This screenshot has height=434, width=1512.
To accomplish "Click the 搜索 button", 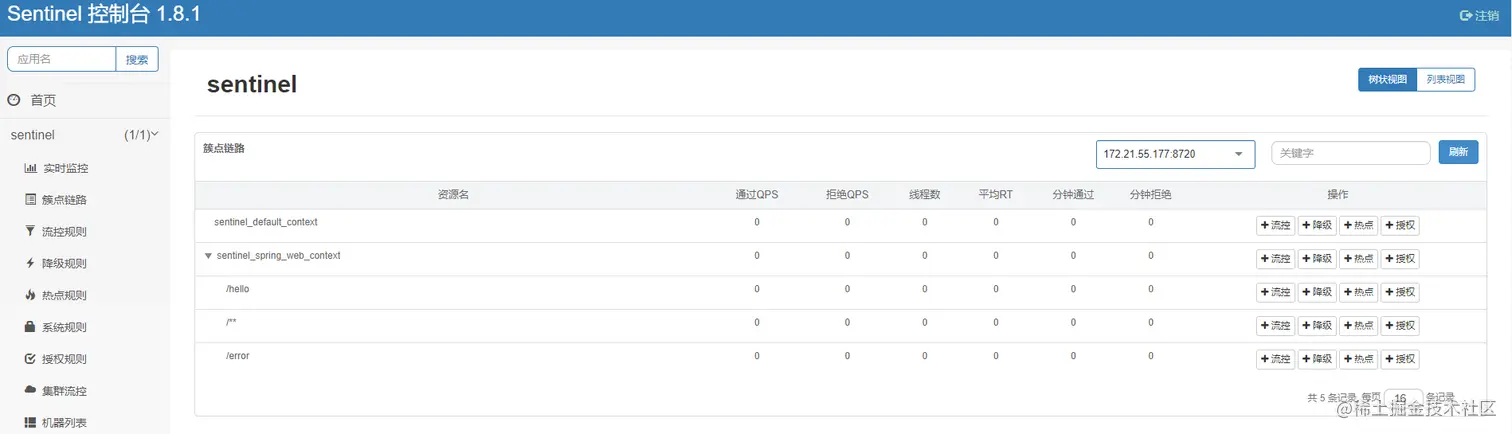I will coord(137,59).
